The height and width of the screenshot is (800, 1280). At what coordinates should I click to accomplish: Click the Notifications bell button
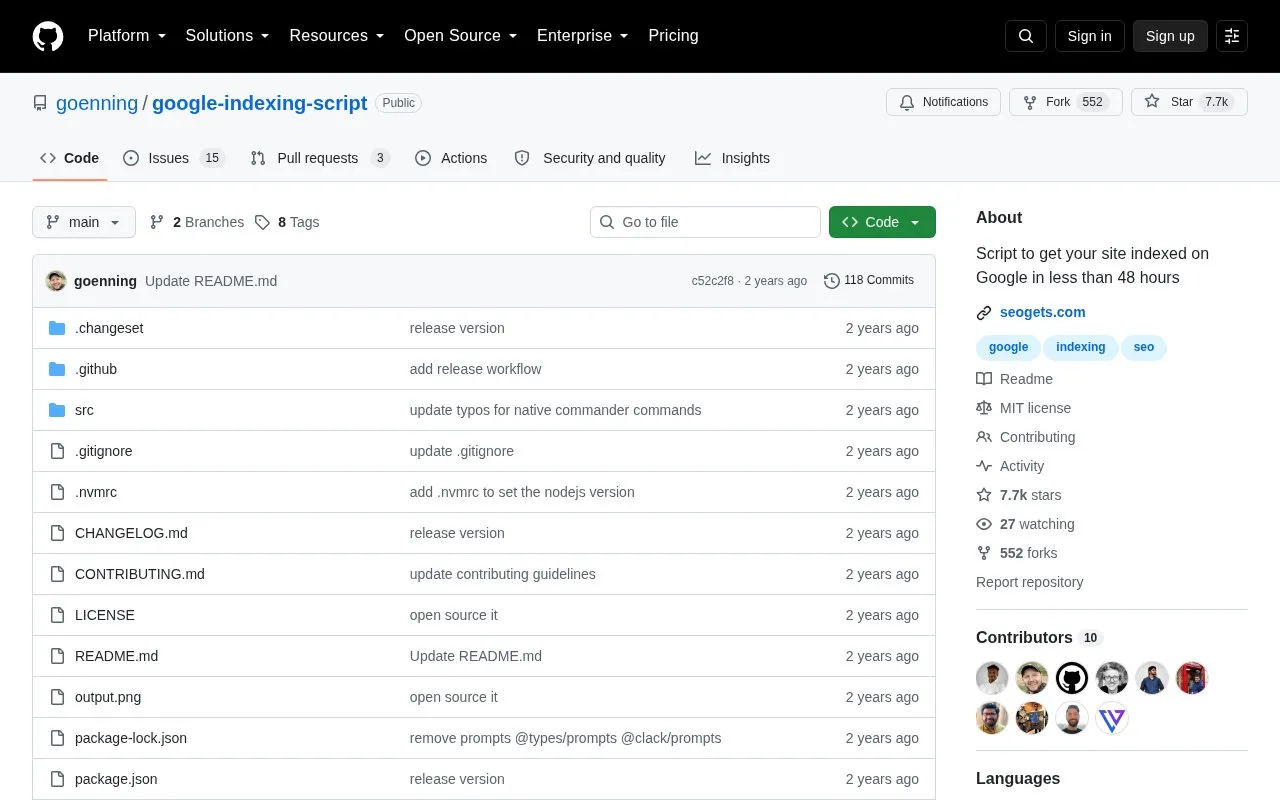click(943, 102)
